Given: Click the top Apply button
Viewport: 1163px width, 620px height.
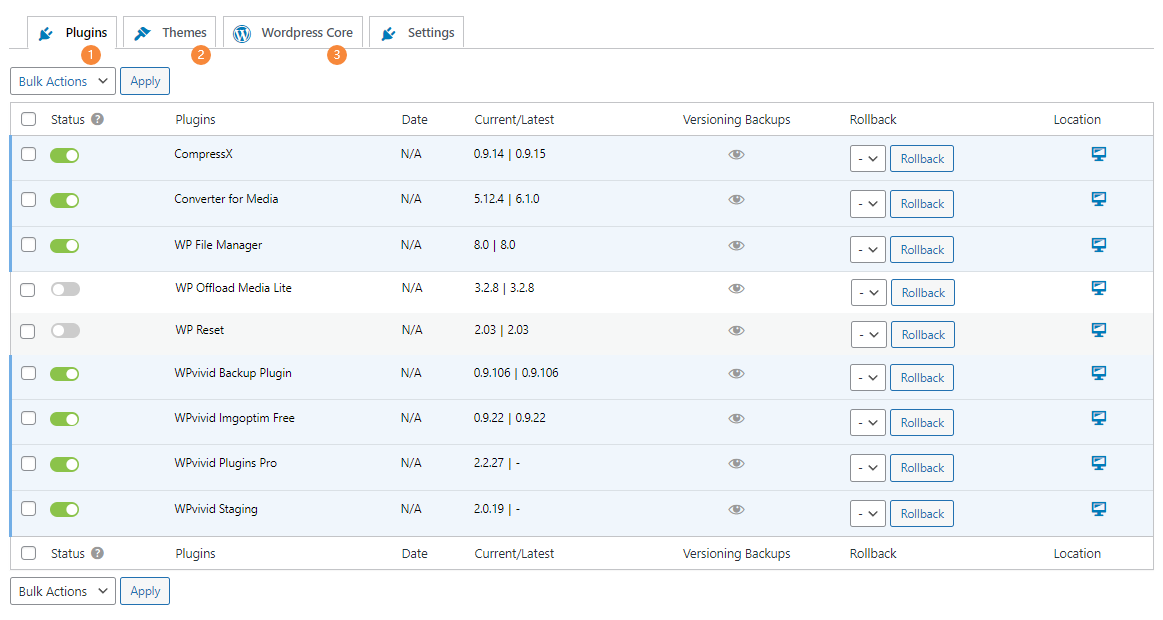Looking at the screenshot, I should tap(144, 81).
